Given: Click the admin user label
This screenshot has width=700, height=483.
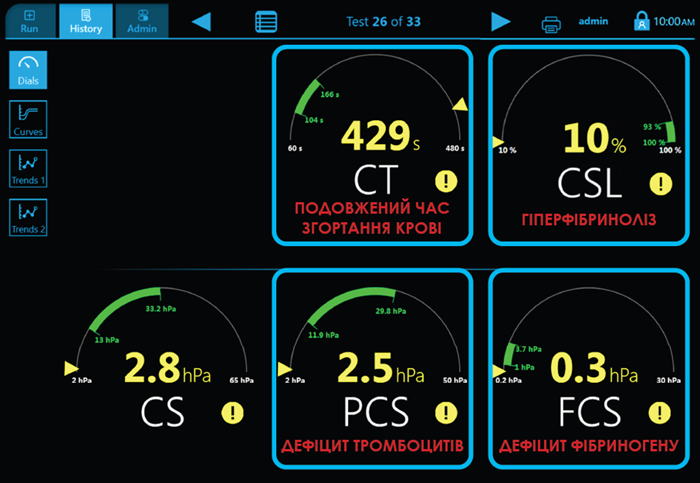Looking at the screenshot, I should (593, 22).
